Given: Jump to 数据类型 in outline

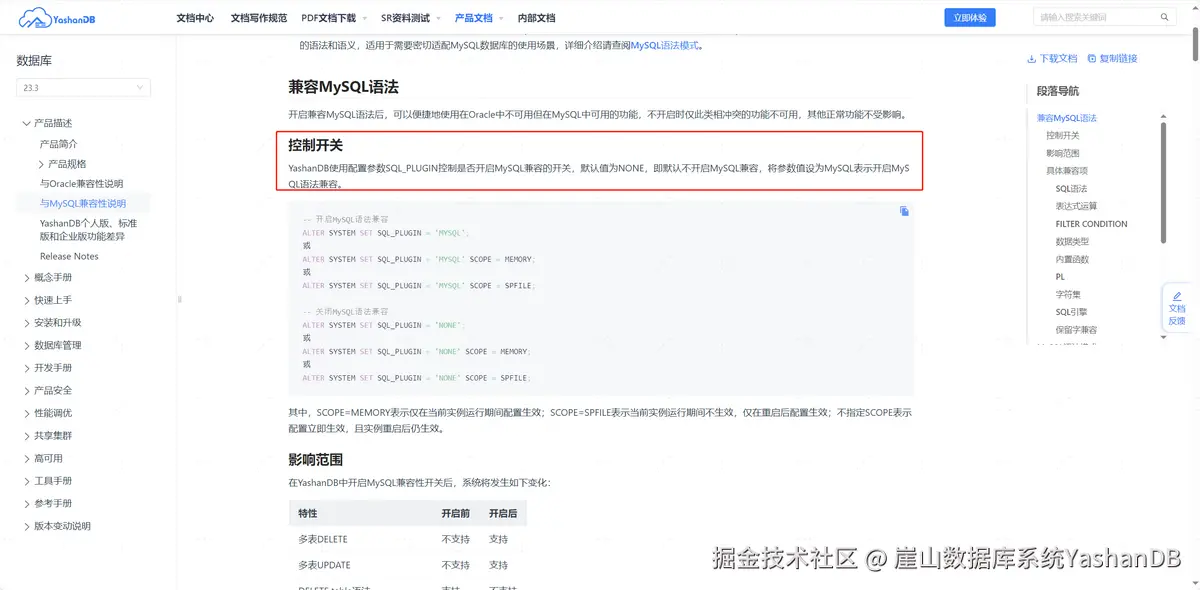Looking at the screenshot, I should click(1072, 241).
